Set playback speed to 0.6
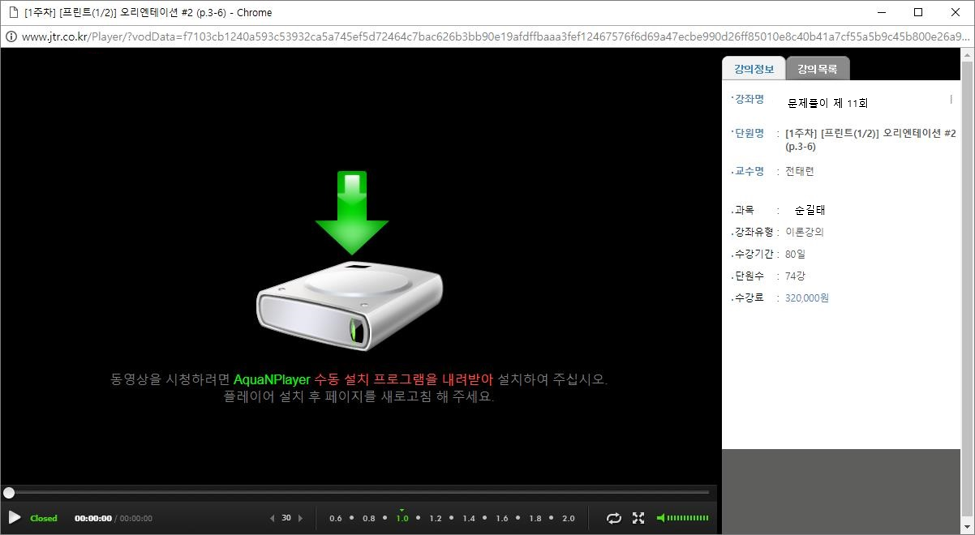 click(336, 518)
